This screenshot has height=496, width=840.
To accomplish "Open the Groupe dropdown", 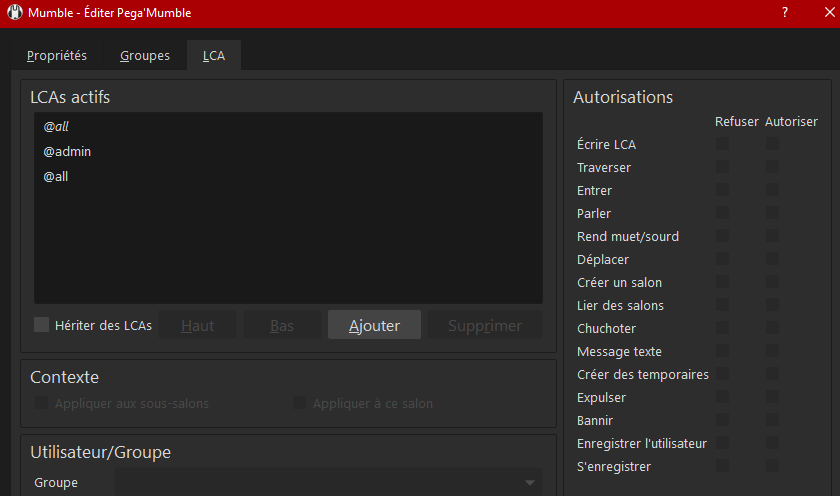I will [x=328, y=483].
